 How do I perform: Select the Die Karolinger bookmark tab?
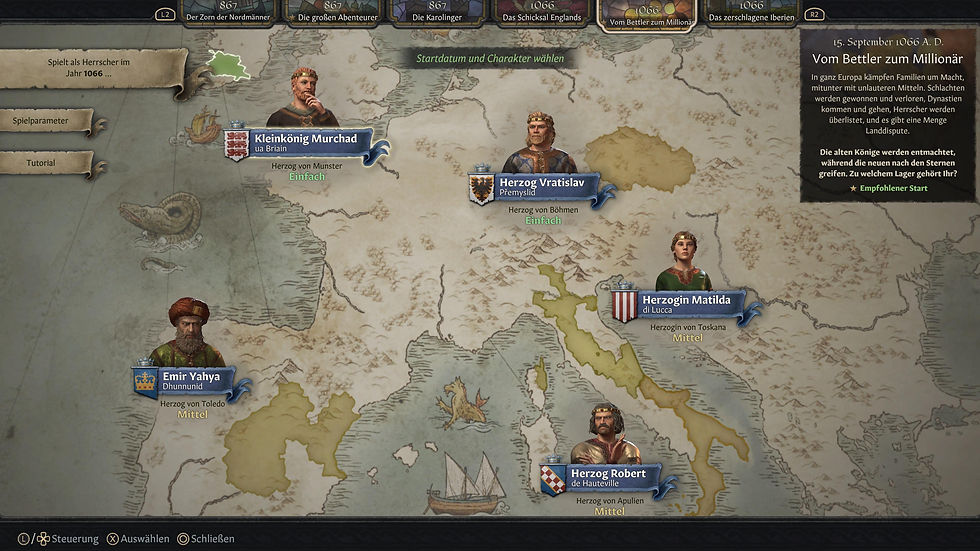tap(438, 12)
